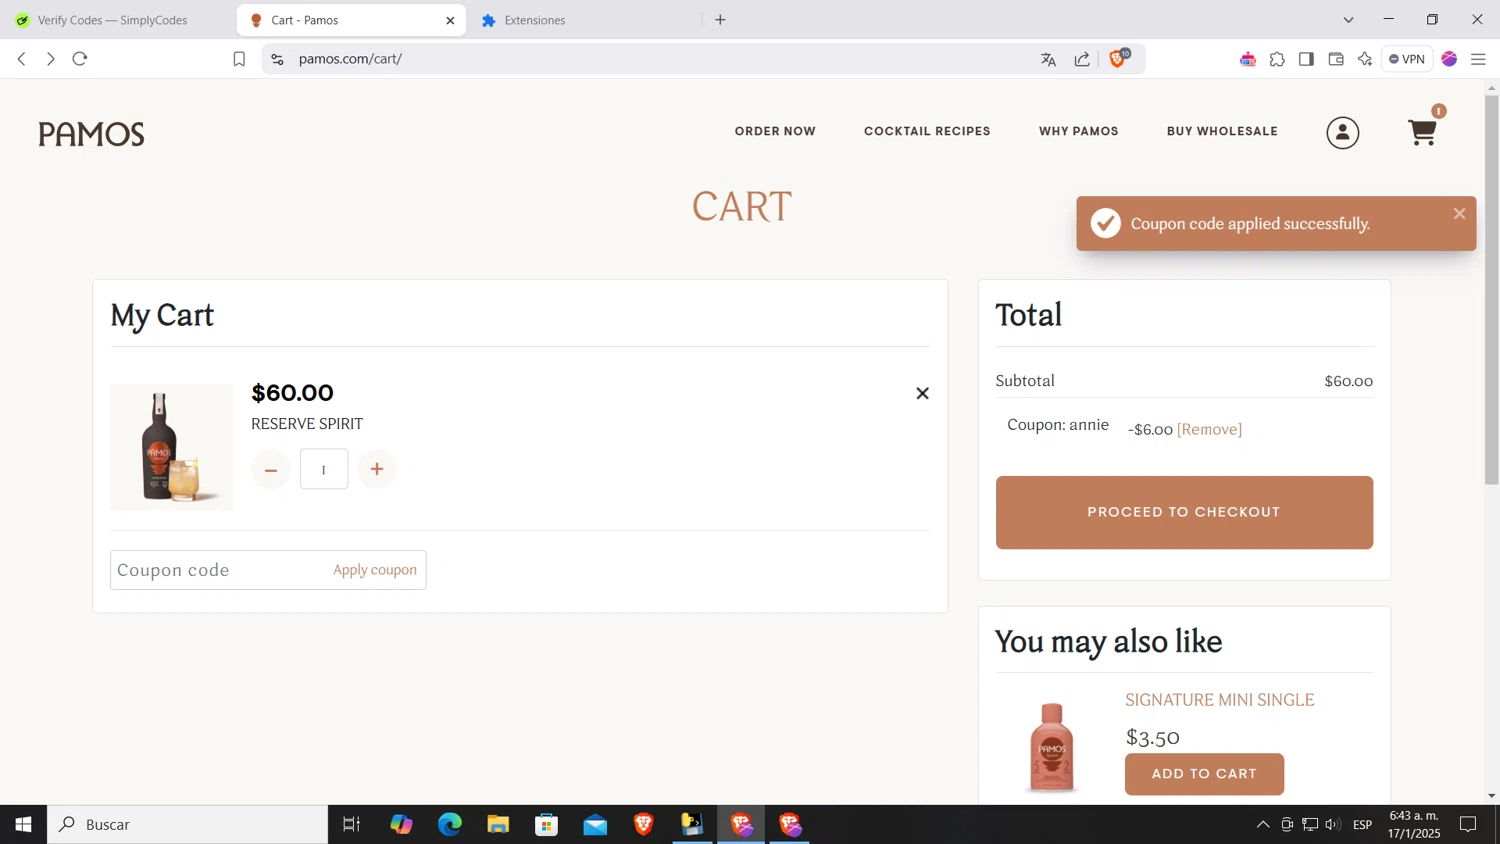Switch to the Verify Codes SimplyCodes tab

click(115, 20)
